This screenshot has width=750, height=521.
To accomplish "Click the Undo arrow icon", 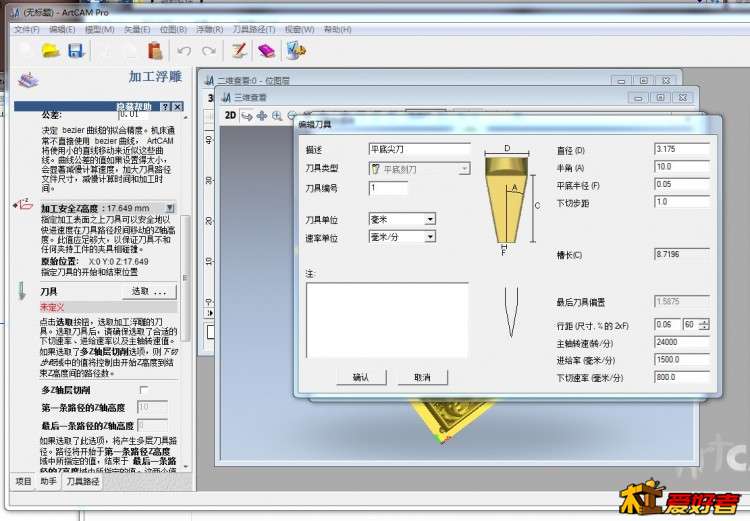I will [184, 51].
